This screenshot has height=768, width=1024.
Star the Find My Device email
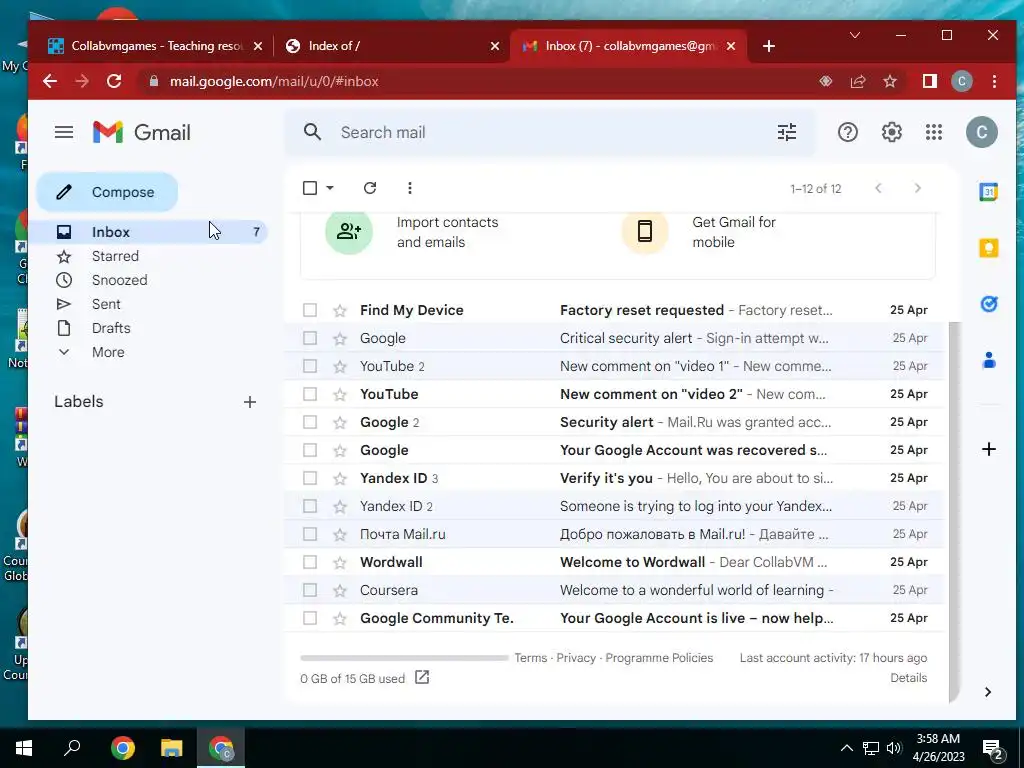coord(340,310)
